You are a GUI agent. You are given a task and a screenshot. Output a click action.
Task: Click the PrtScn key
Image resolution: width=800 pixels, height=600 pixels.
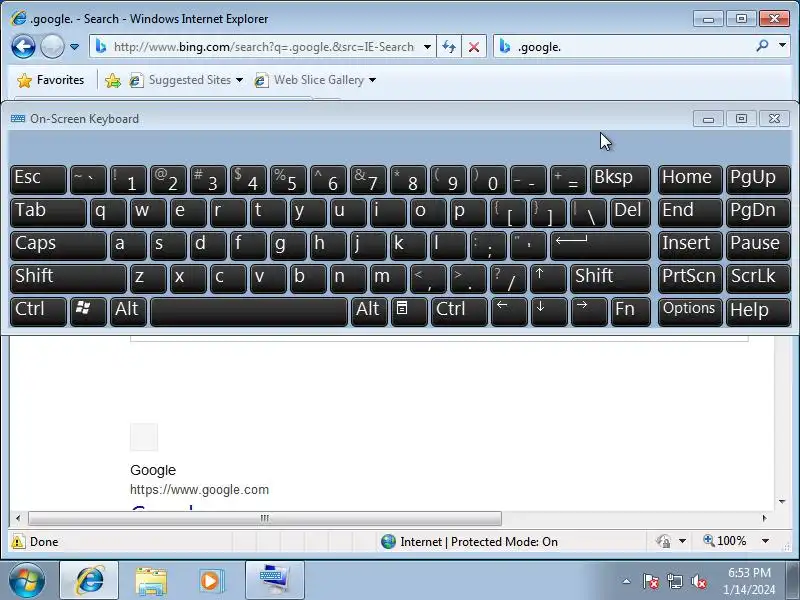[690, 279]
